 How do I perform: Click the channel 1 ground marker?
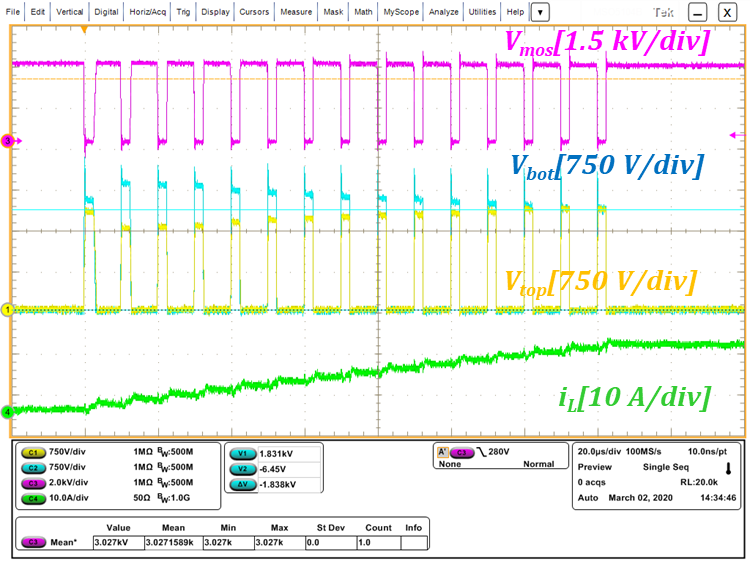pyautogui.click(x=7, y=310)
